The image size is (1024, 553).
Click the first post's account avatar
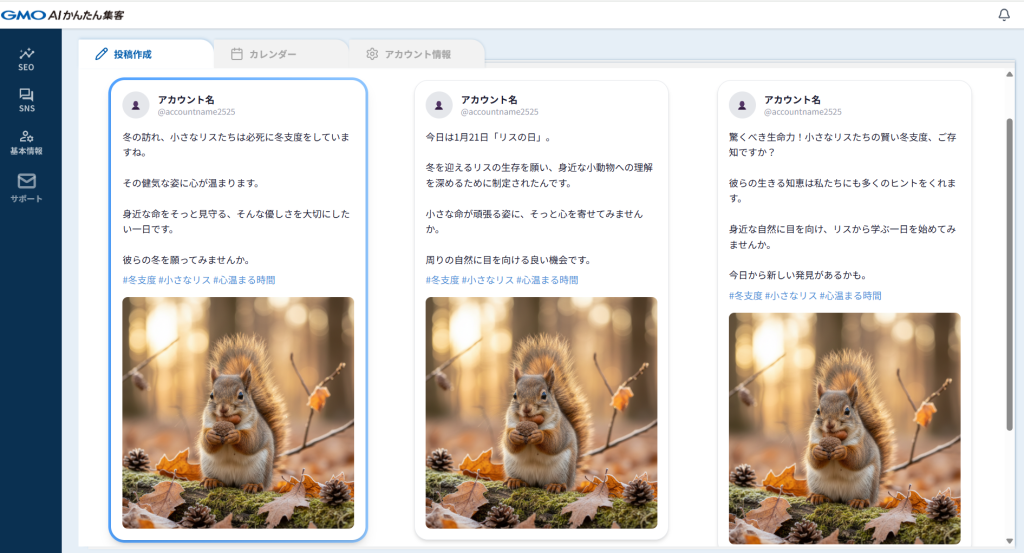(136, 105)
